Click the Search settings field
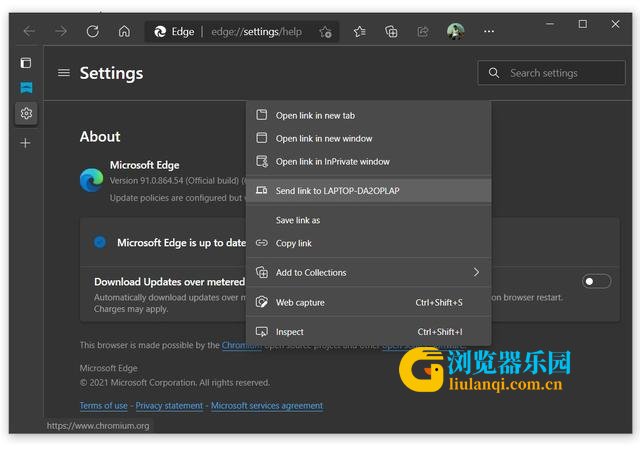This screenshot has height=450, width=640. [551, 73]
